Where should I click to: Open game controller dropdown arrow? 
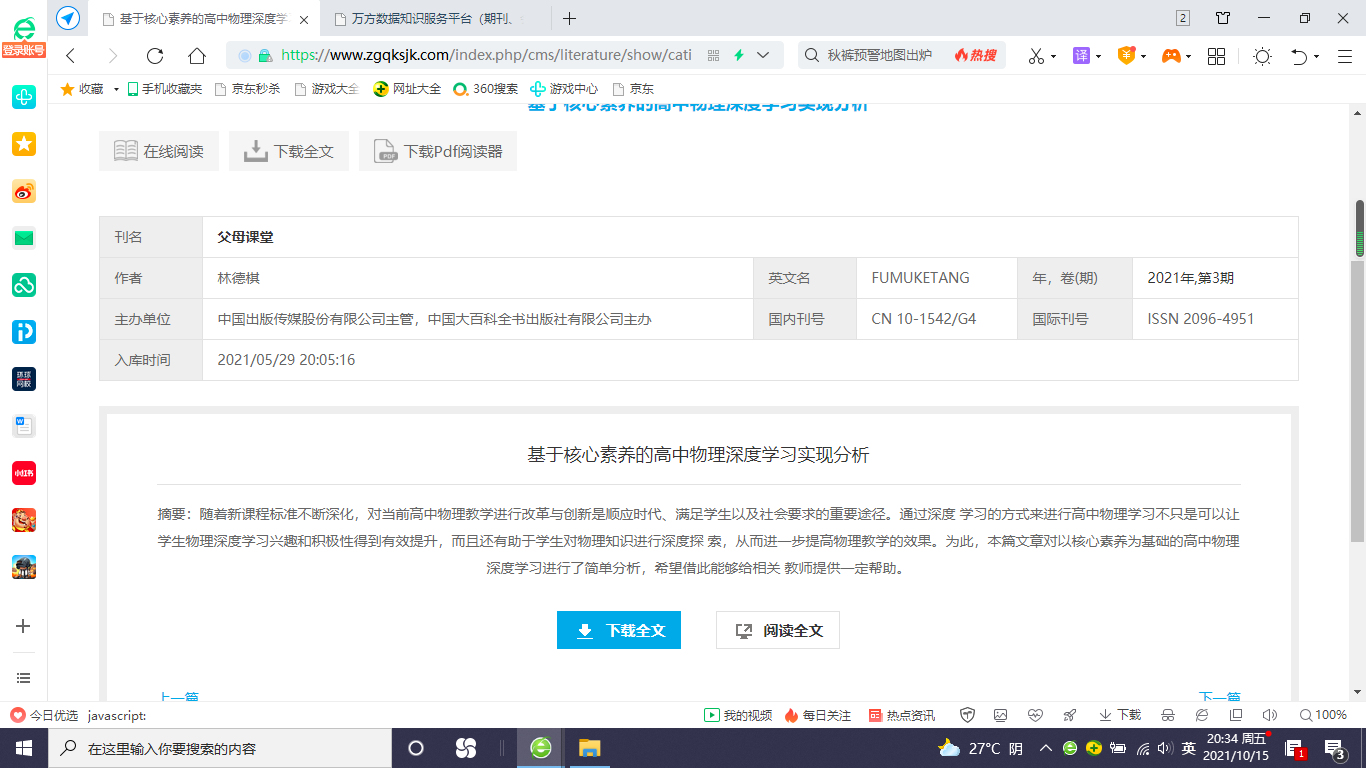click(x=1188, y=57)
